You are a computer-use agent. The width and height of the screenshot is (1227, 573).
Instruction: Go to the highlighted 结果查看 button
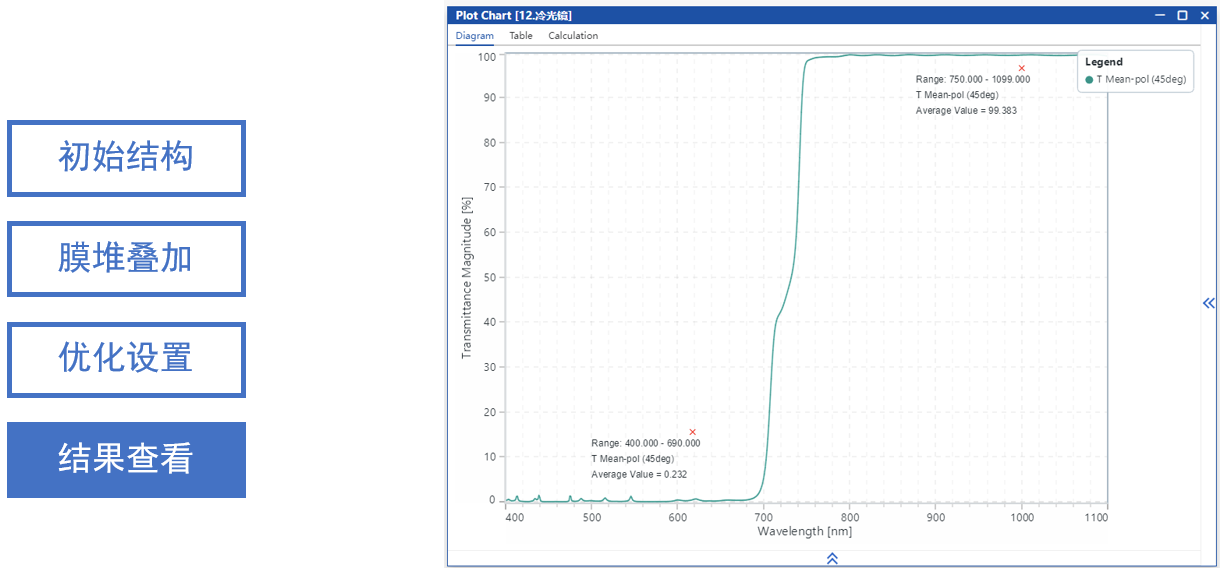tap(126, 460)
